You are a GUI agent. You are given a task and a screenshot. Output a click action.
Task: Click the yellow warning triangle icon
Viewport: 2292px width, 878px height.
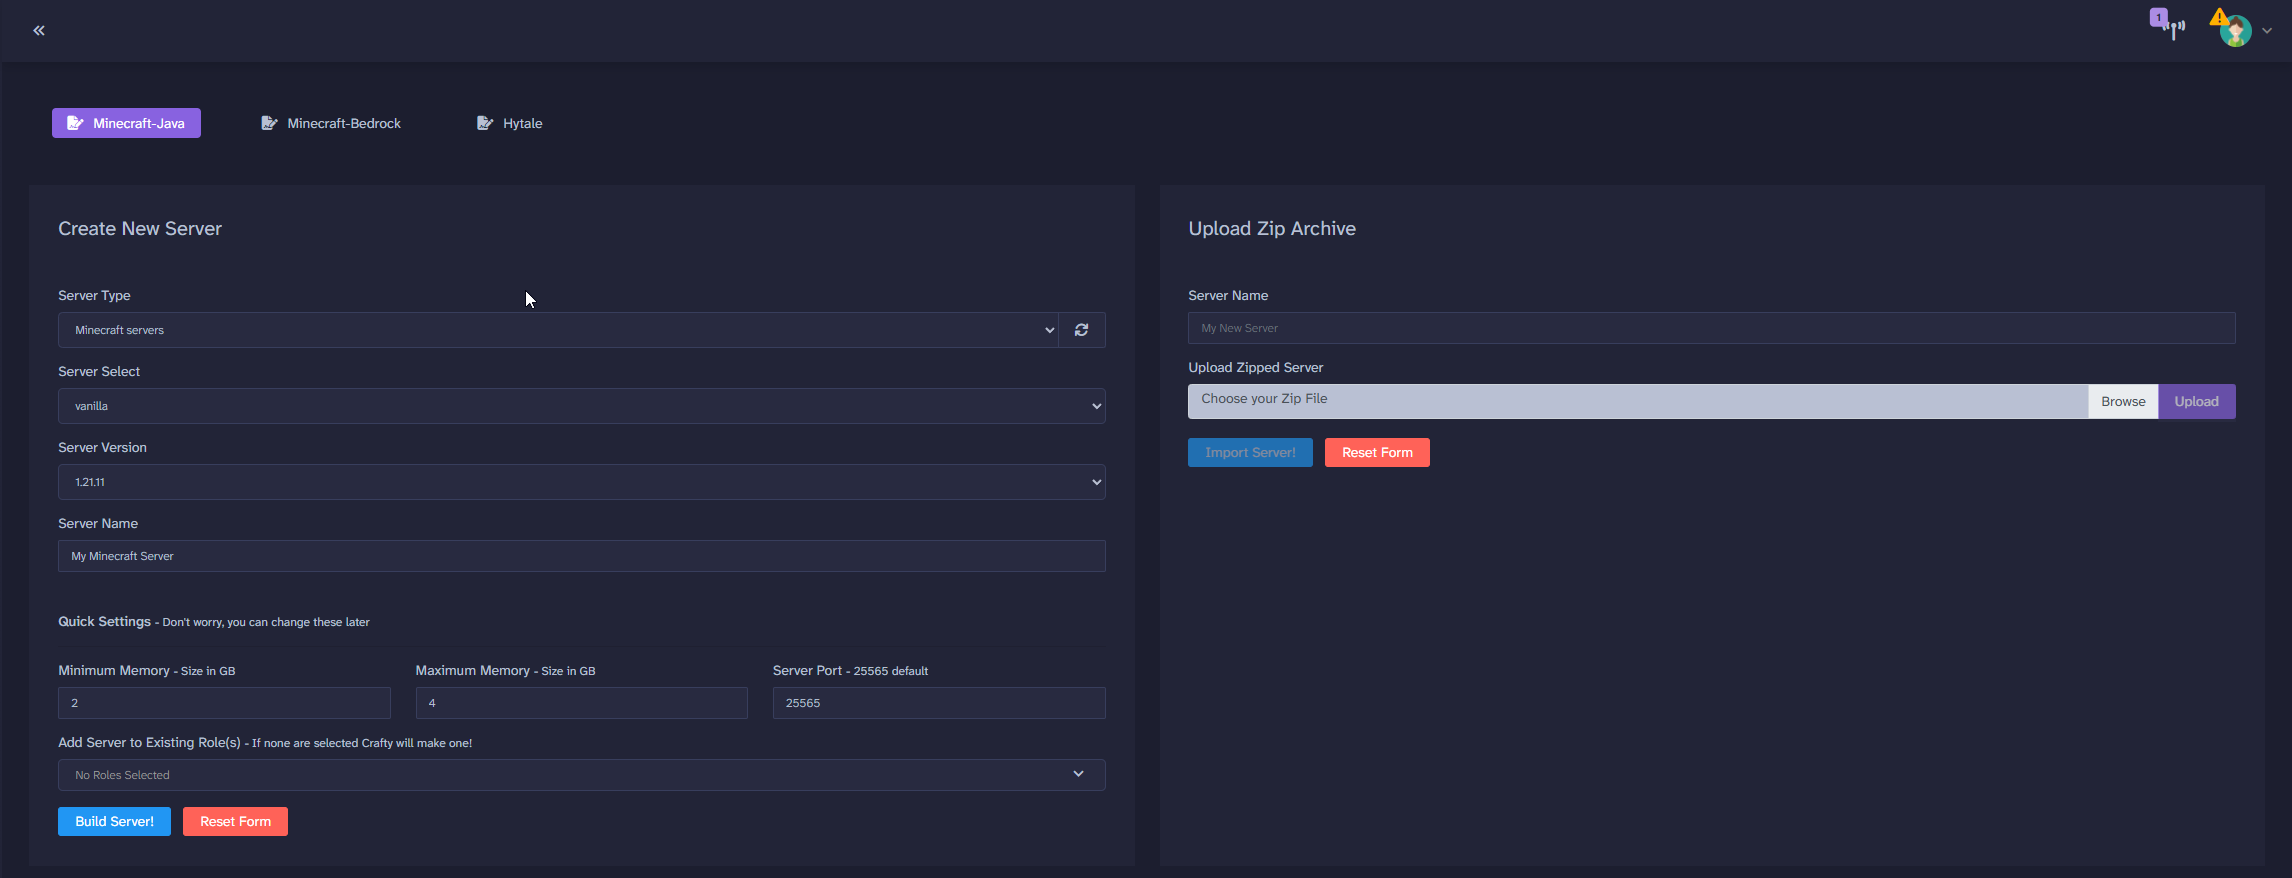point(2218,17)
